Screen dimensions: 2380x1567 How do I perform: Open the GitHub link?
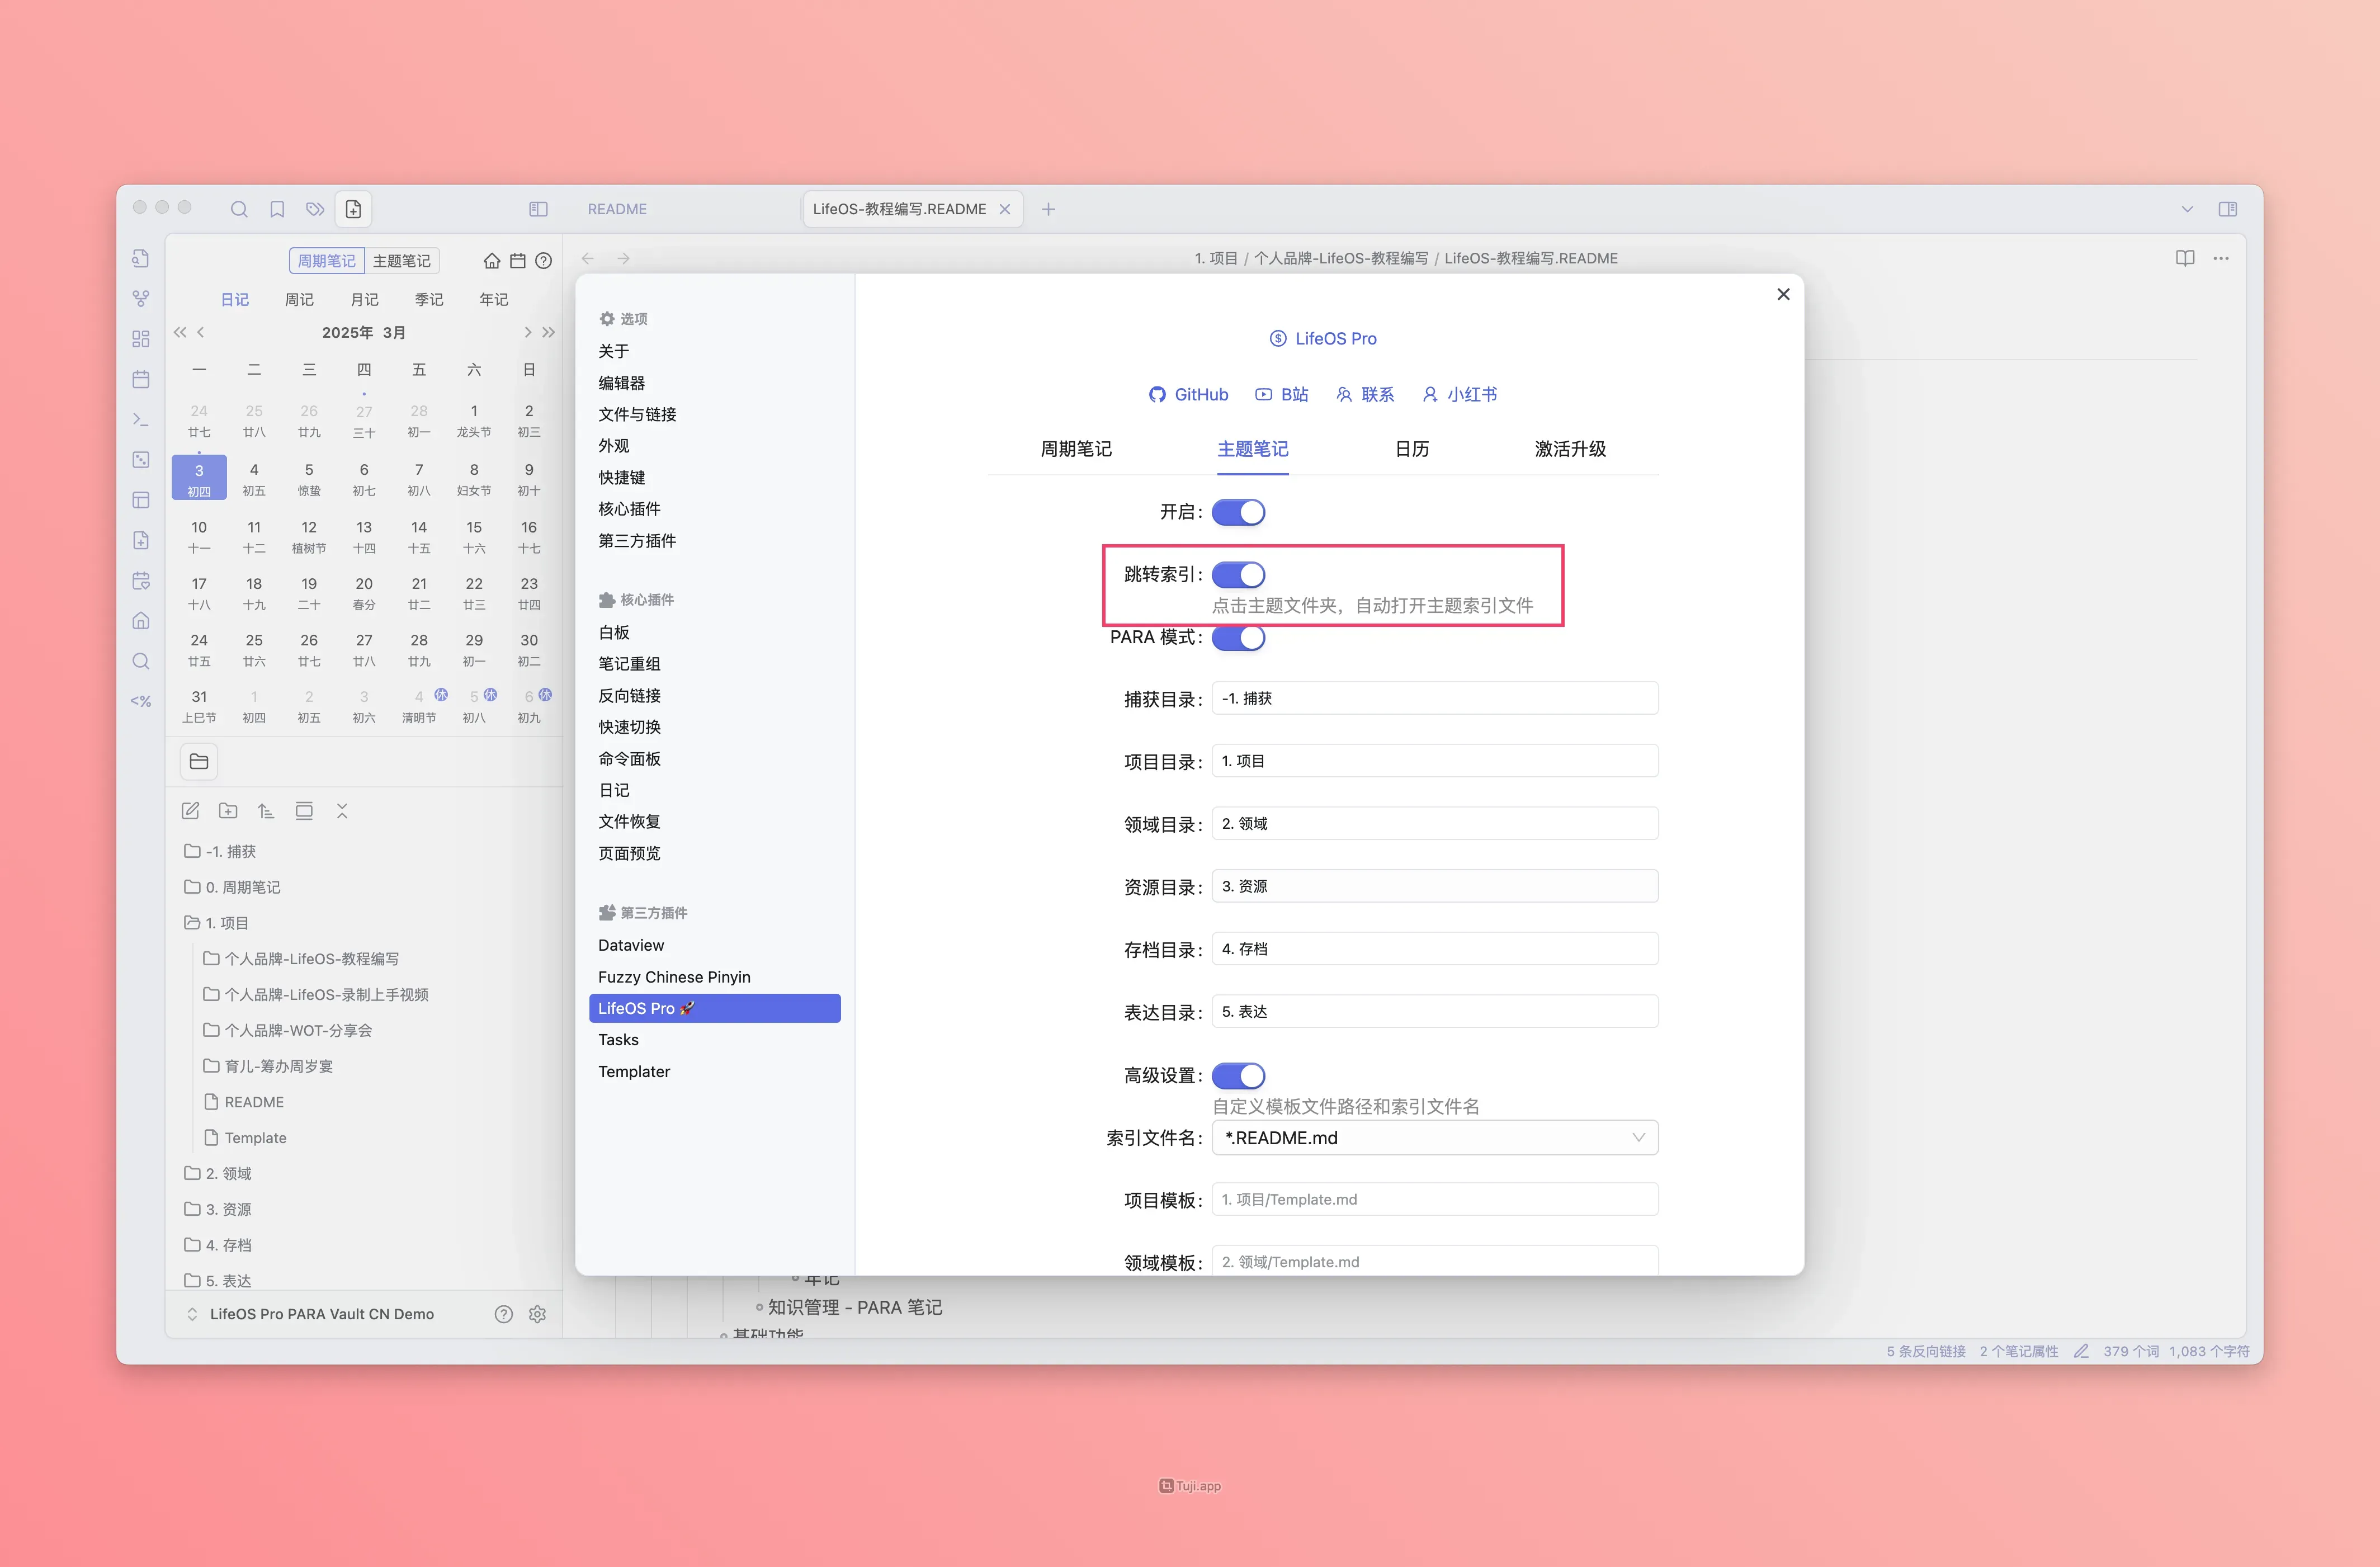point(1188,394)
